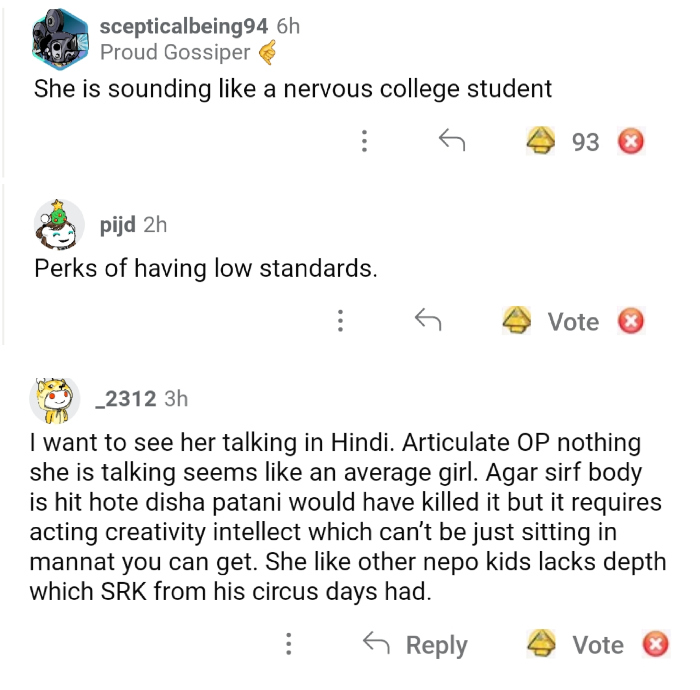
Task: Downvote pijd's comment
Action: click(630, 321)
